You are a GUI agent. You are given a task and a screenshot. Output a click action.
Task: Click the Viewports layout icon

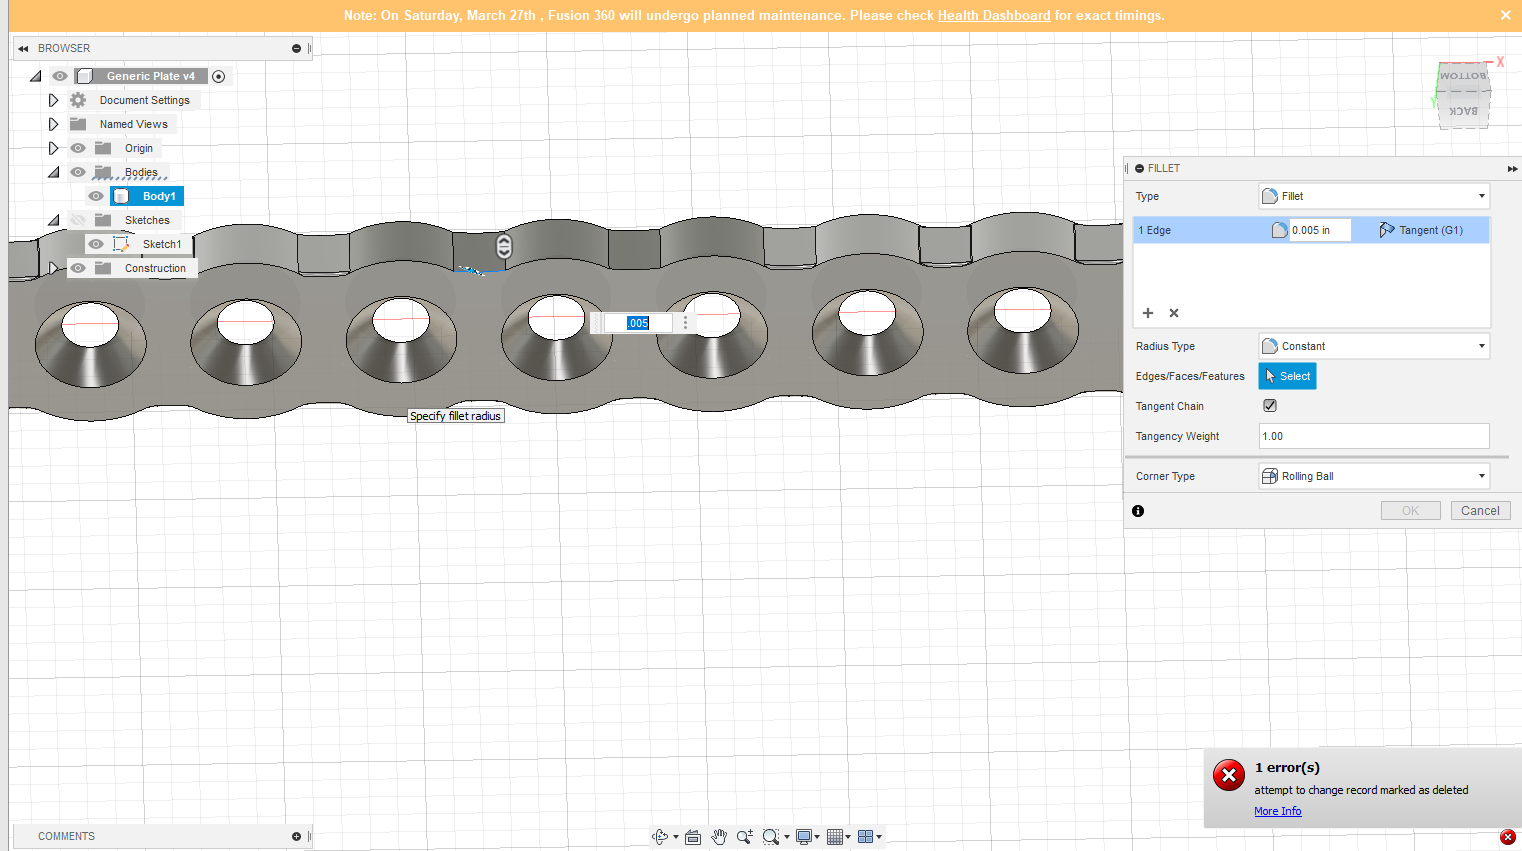tap(866, 837)
